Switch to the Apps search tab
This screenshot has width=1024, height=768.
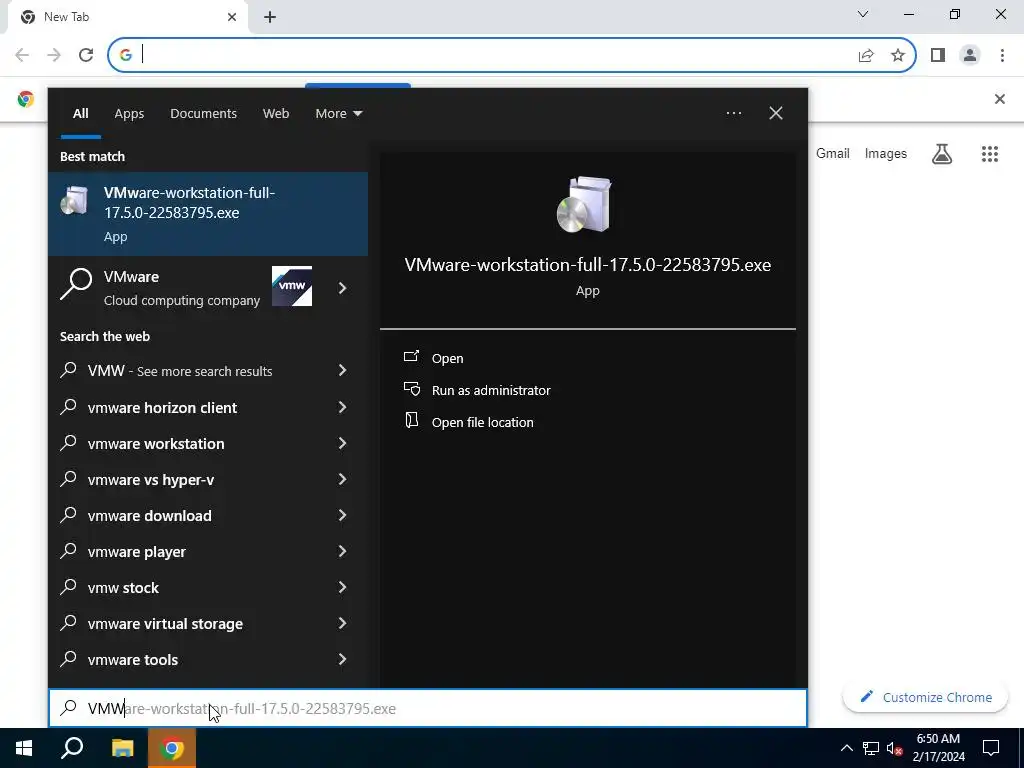coord(129,114)
